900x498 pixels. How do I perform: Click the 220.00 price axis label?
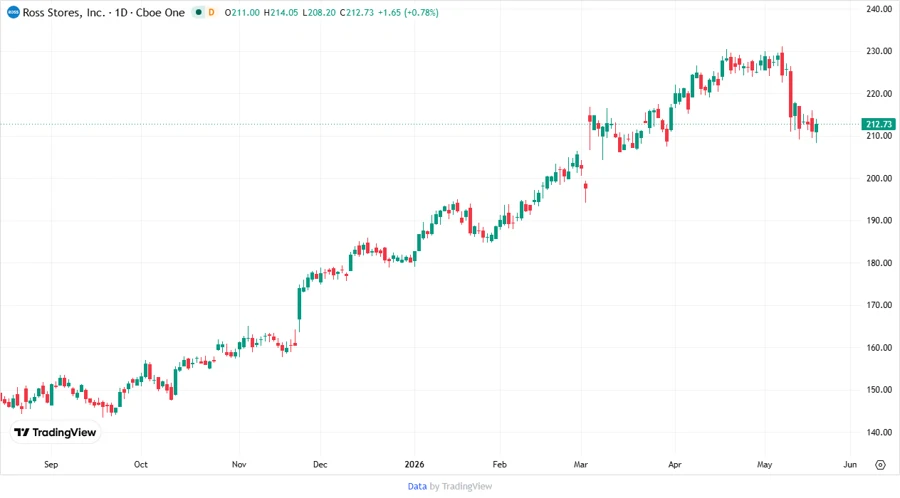tap(879, 94)
